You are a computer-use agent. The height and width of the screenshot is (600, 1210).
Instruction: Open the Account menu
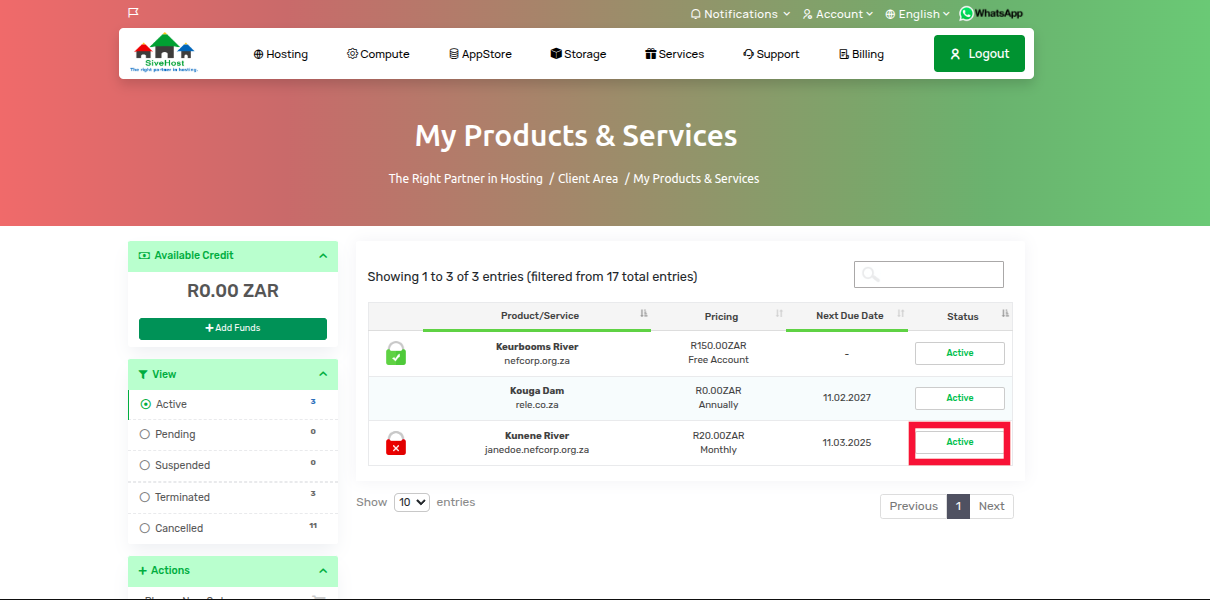pyautogui.click(x=836, y=13)
